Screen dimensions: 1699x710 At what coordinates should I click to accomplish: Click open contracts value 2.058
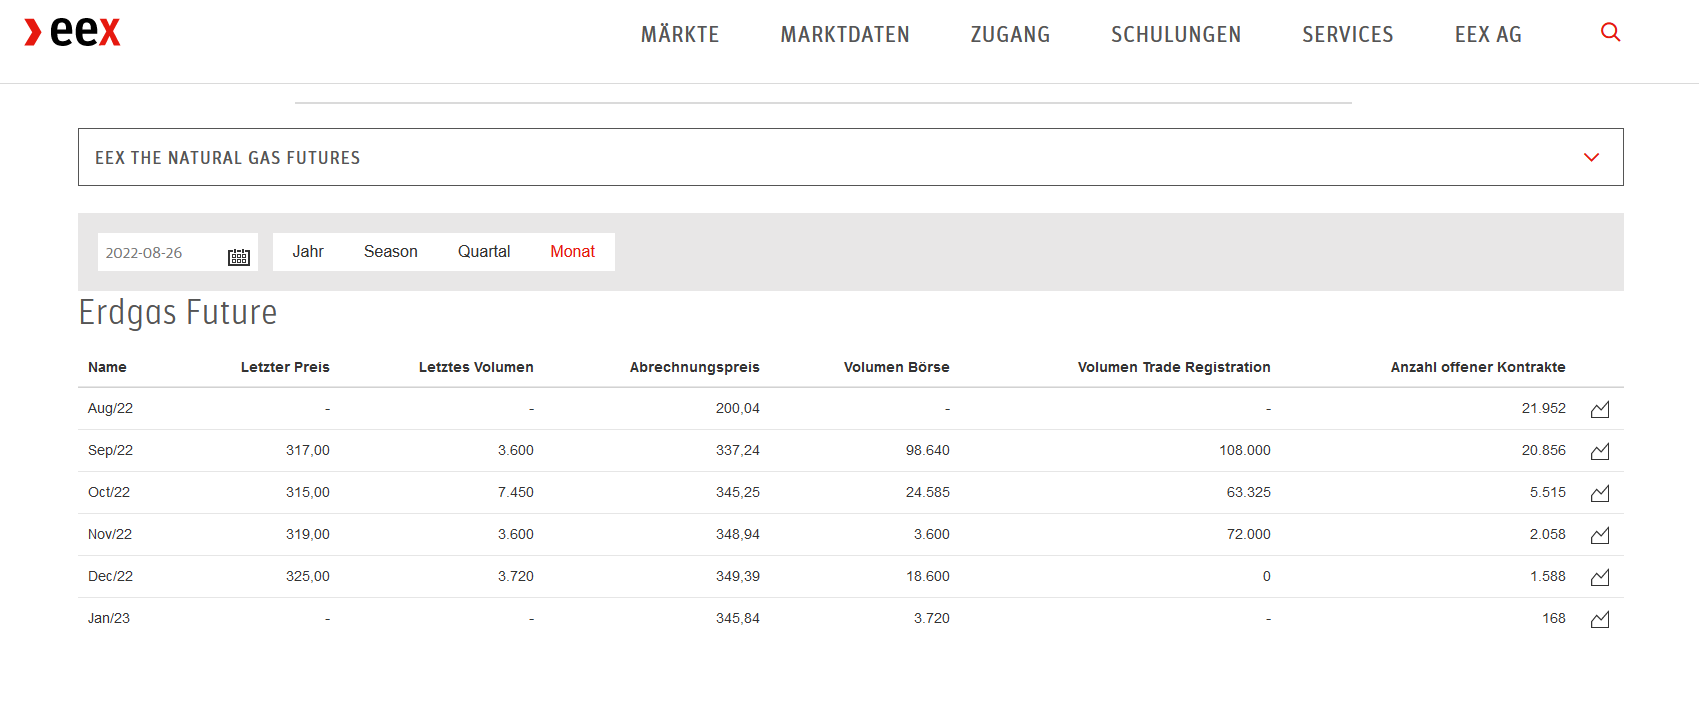[1548, 534]
